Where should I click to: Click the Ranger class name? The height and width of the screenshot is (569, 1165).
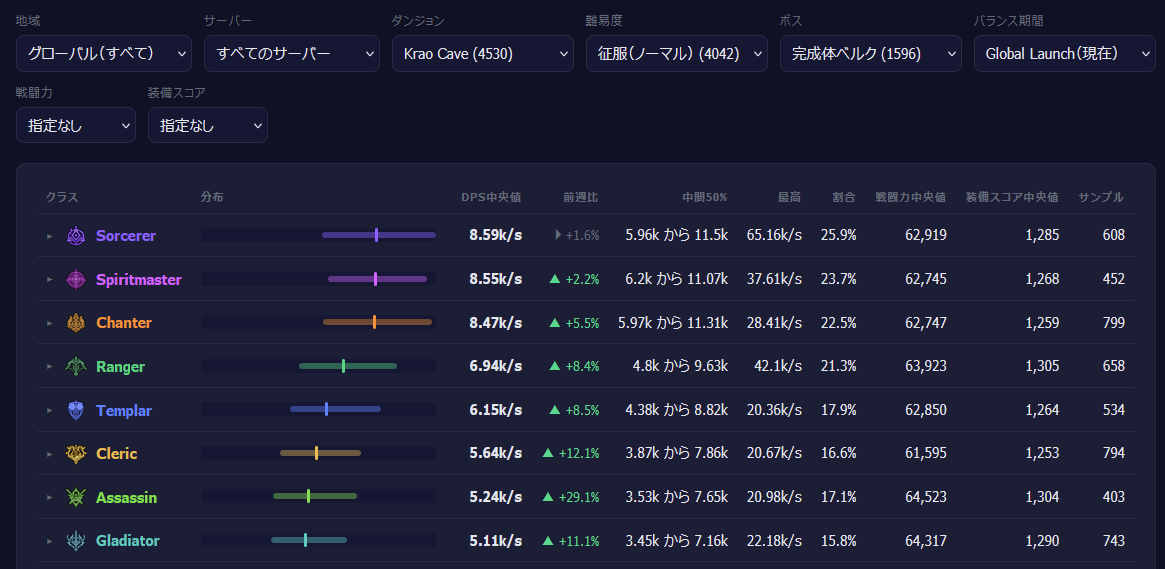(x=120, y=366)
